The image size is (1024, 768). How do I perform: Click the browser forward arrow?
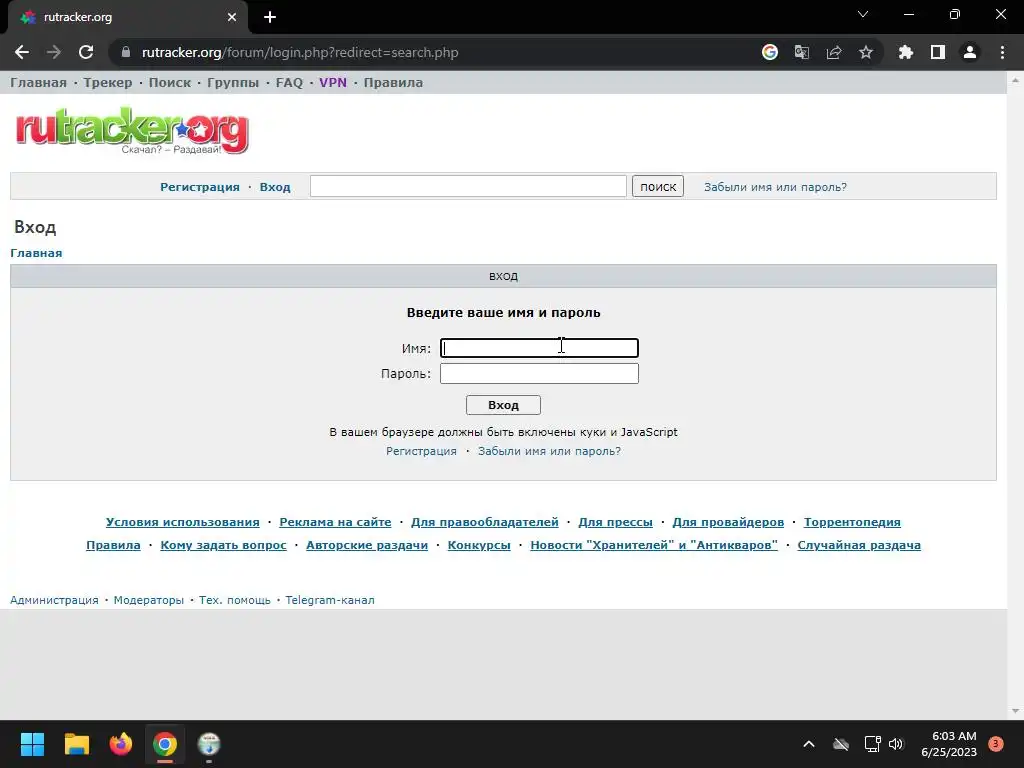(x=54, y=52)
